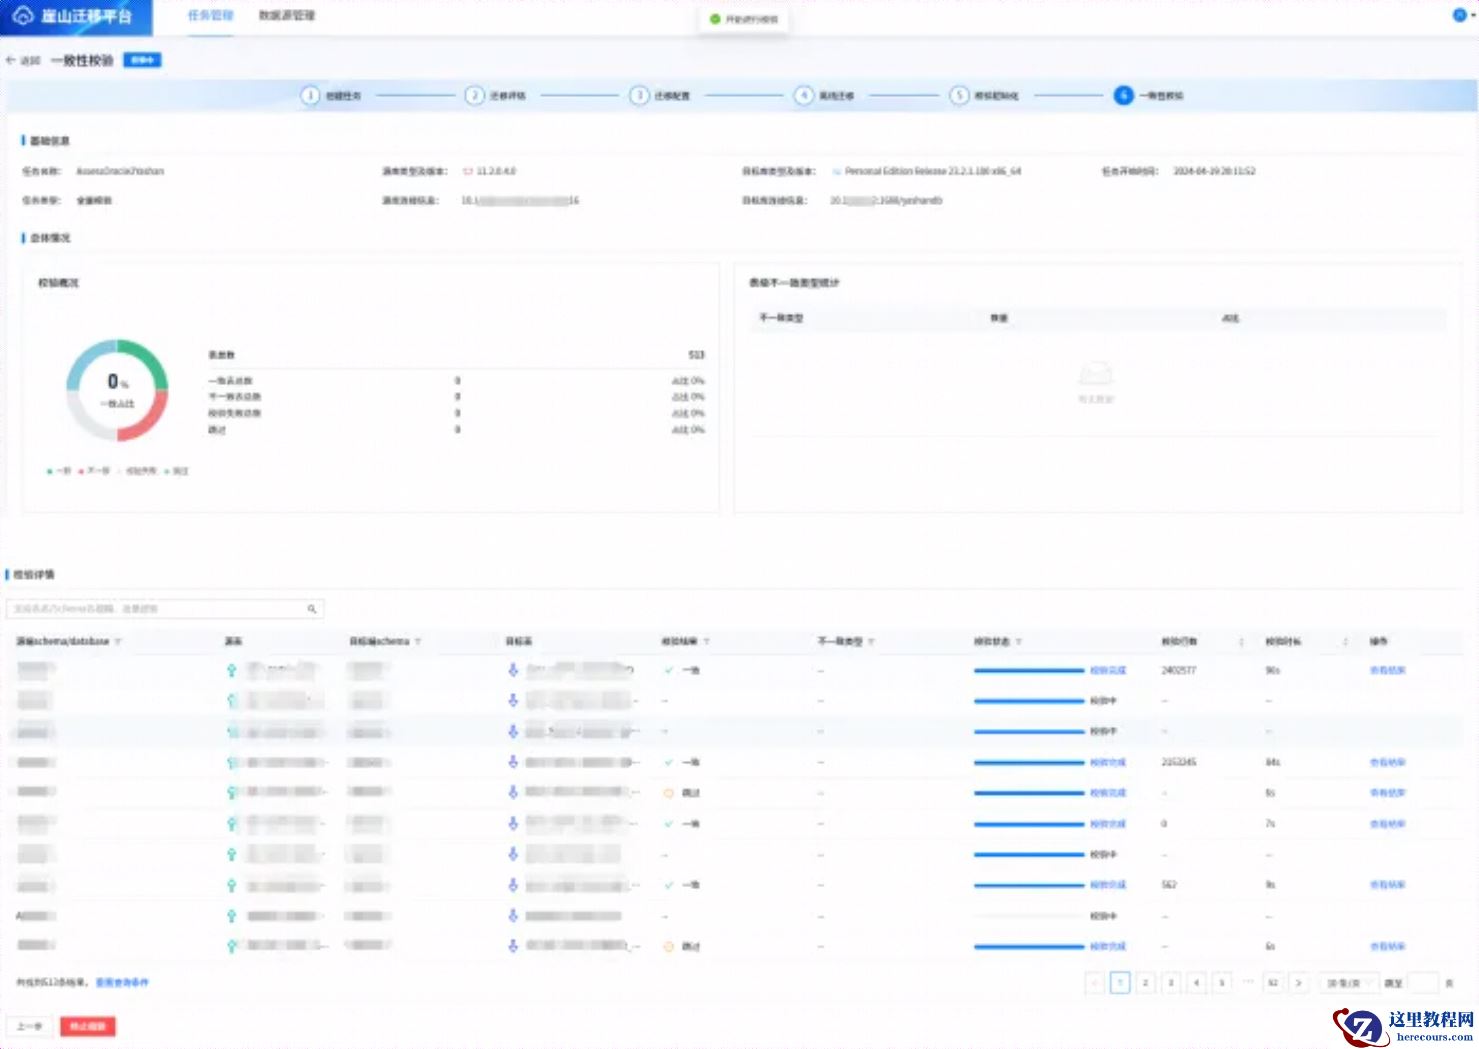This screenshot has width=1479, height=1049.
Task: Click the back arrow beside 一致性校验 title
Action: tap(12, 60)
